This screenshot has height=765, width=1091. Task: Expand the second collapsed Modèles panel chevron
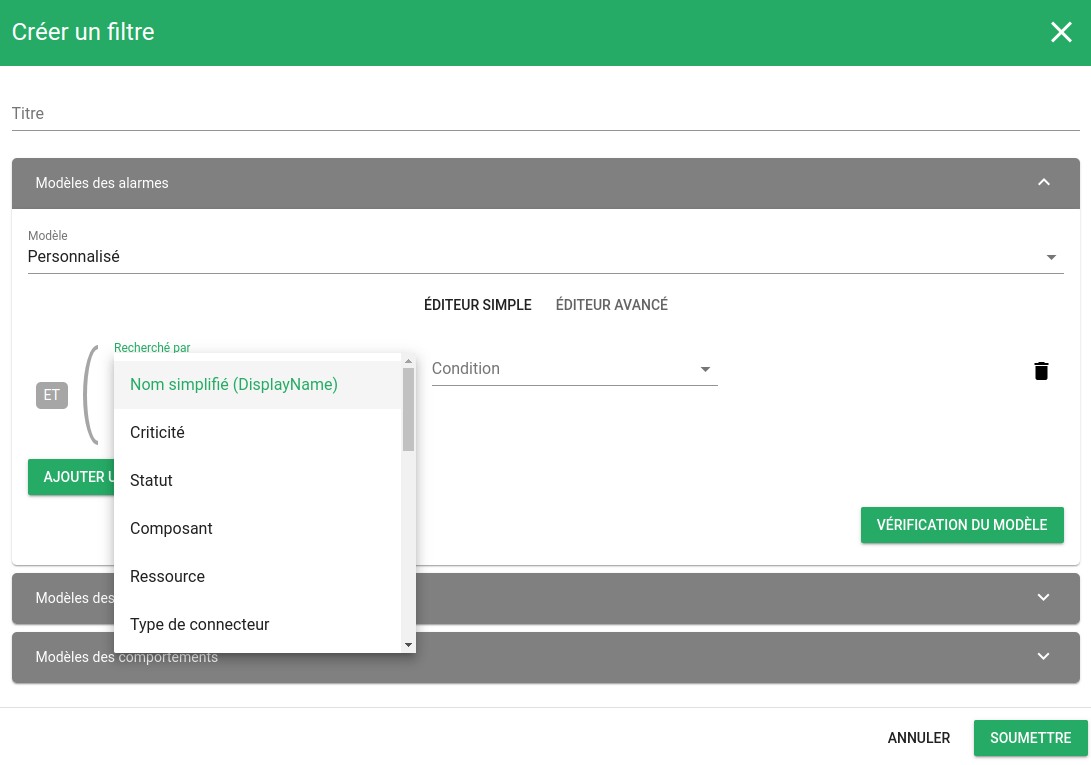coord(1044,598)
